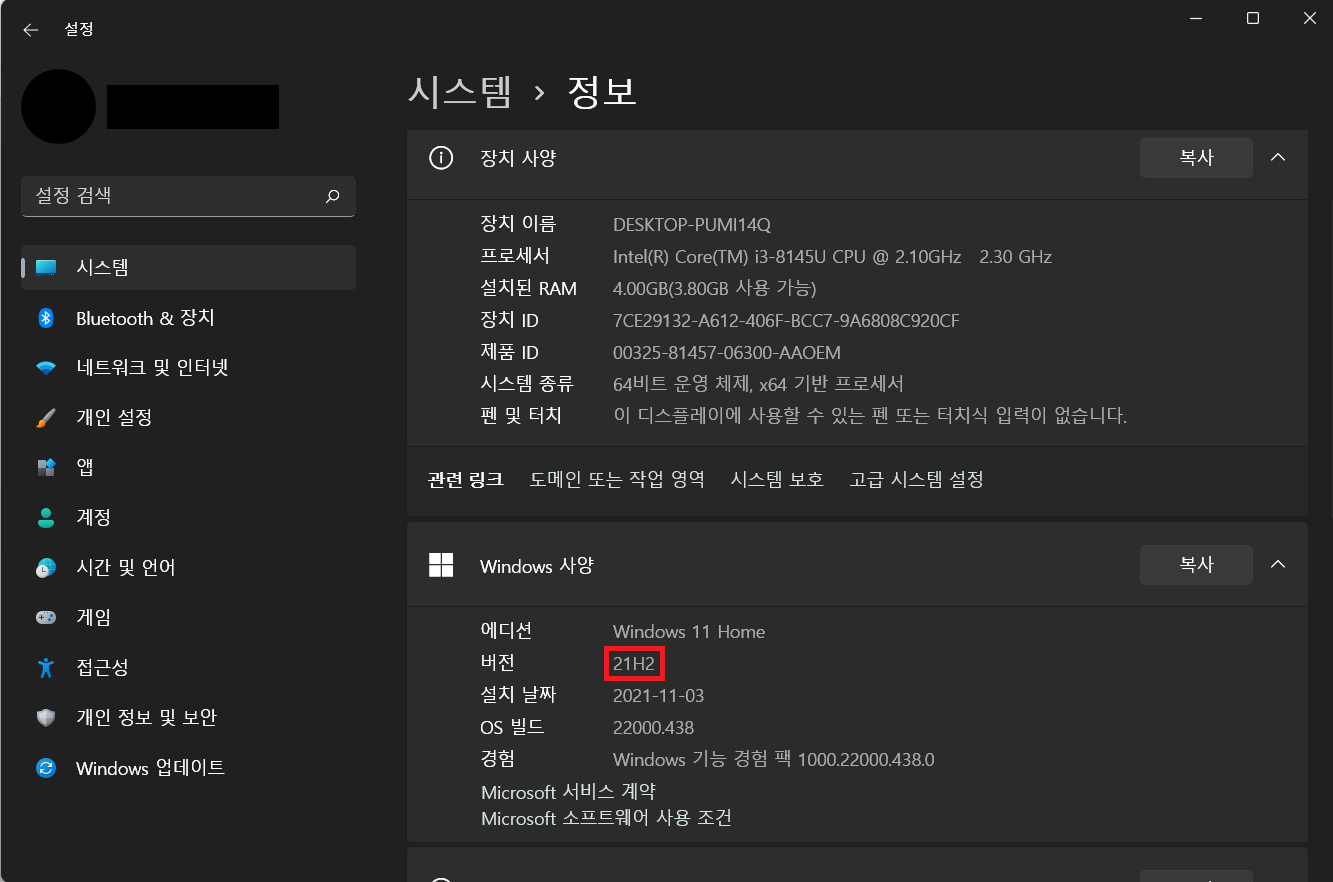Click the search magnifier icon

coord(333,196)
